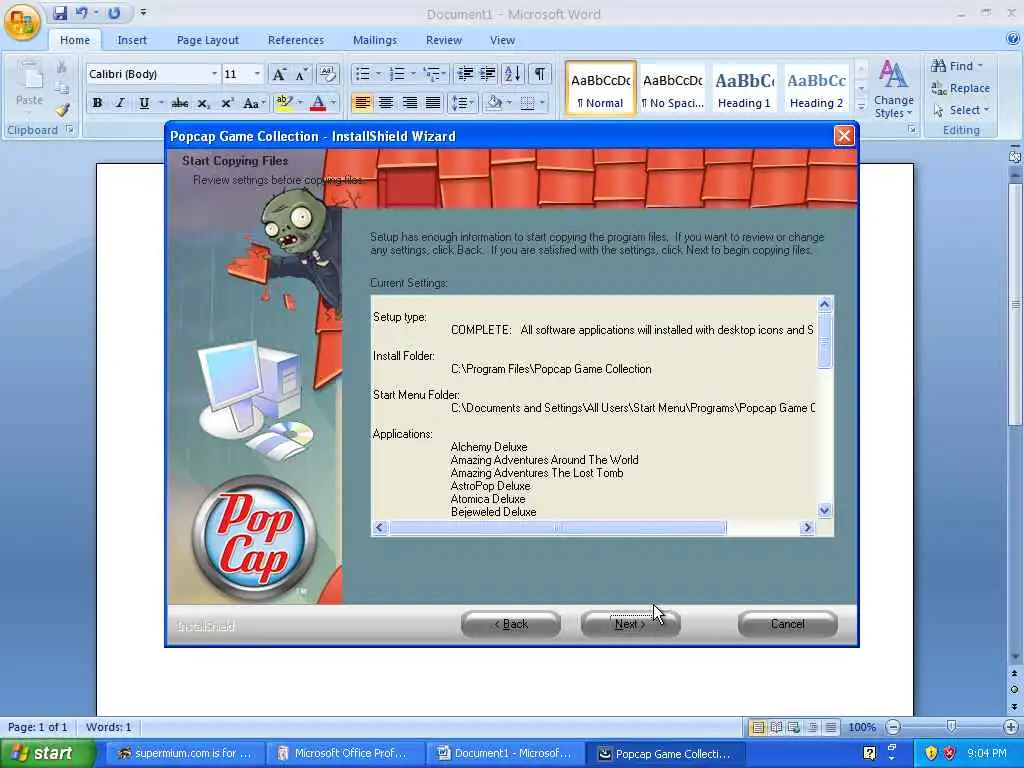This screenshot has width=1024, height=768.
Task: Expand the Styles gallery more arrow
Action: pyautogui.click(x=861, y=107)
